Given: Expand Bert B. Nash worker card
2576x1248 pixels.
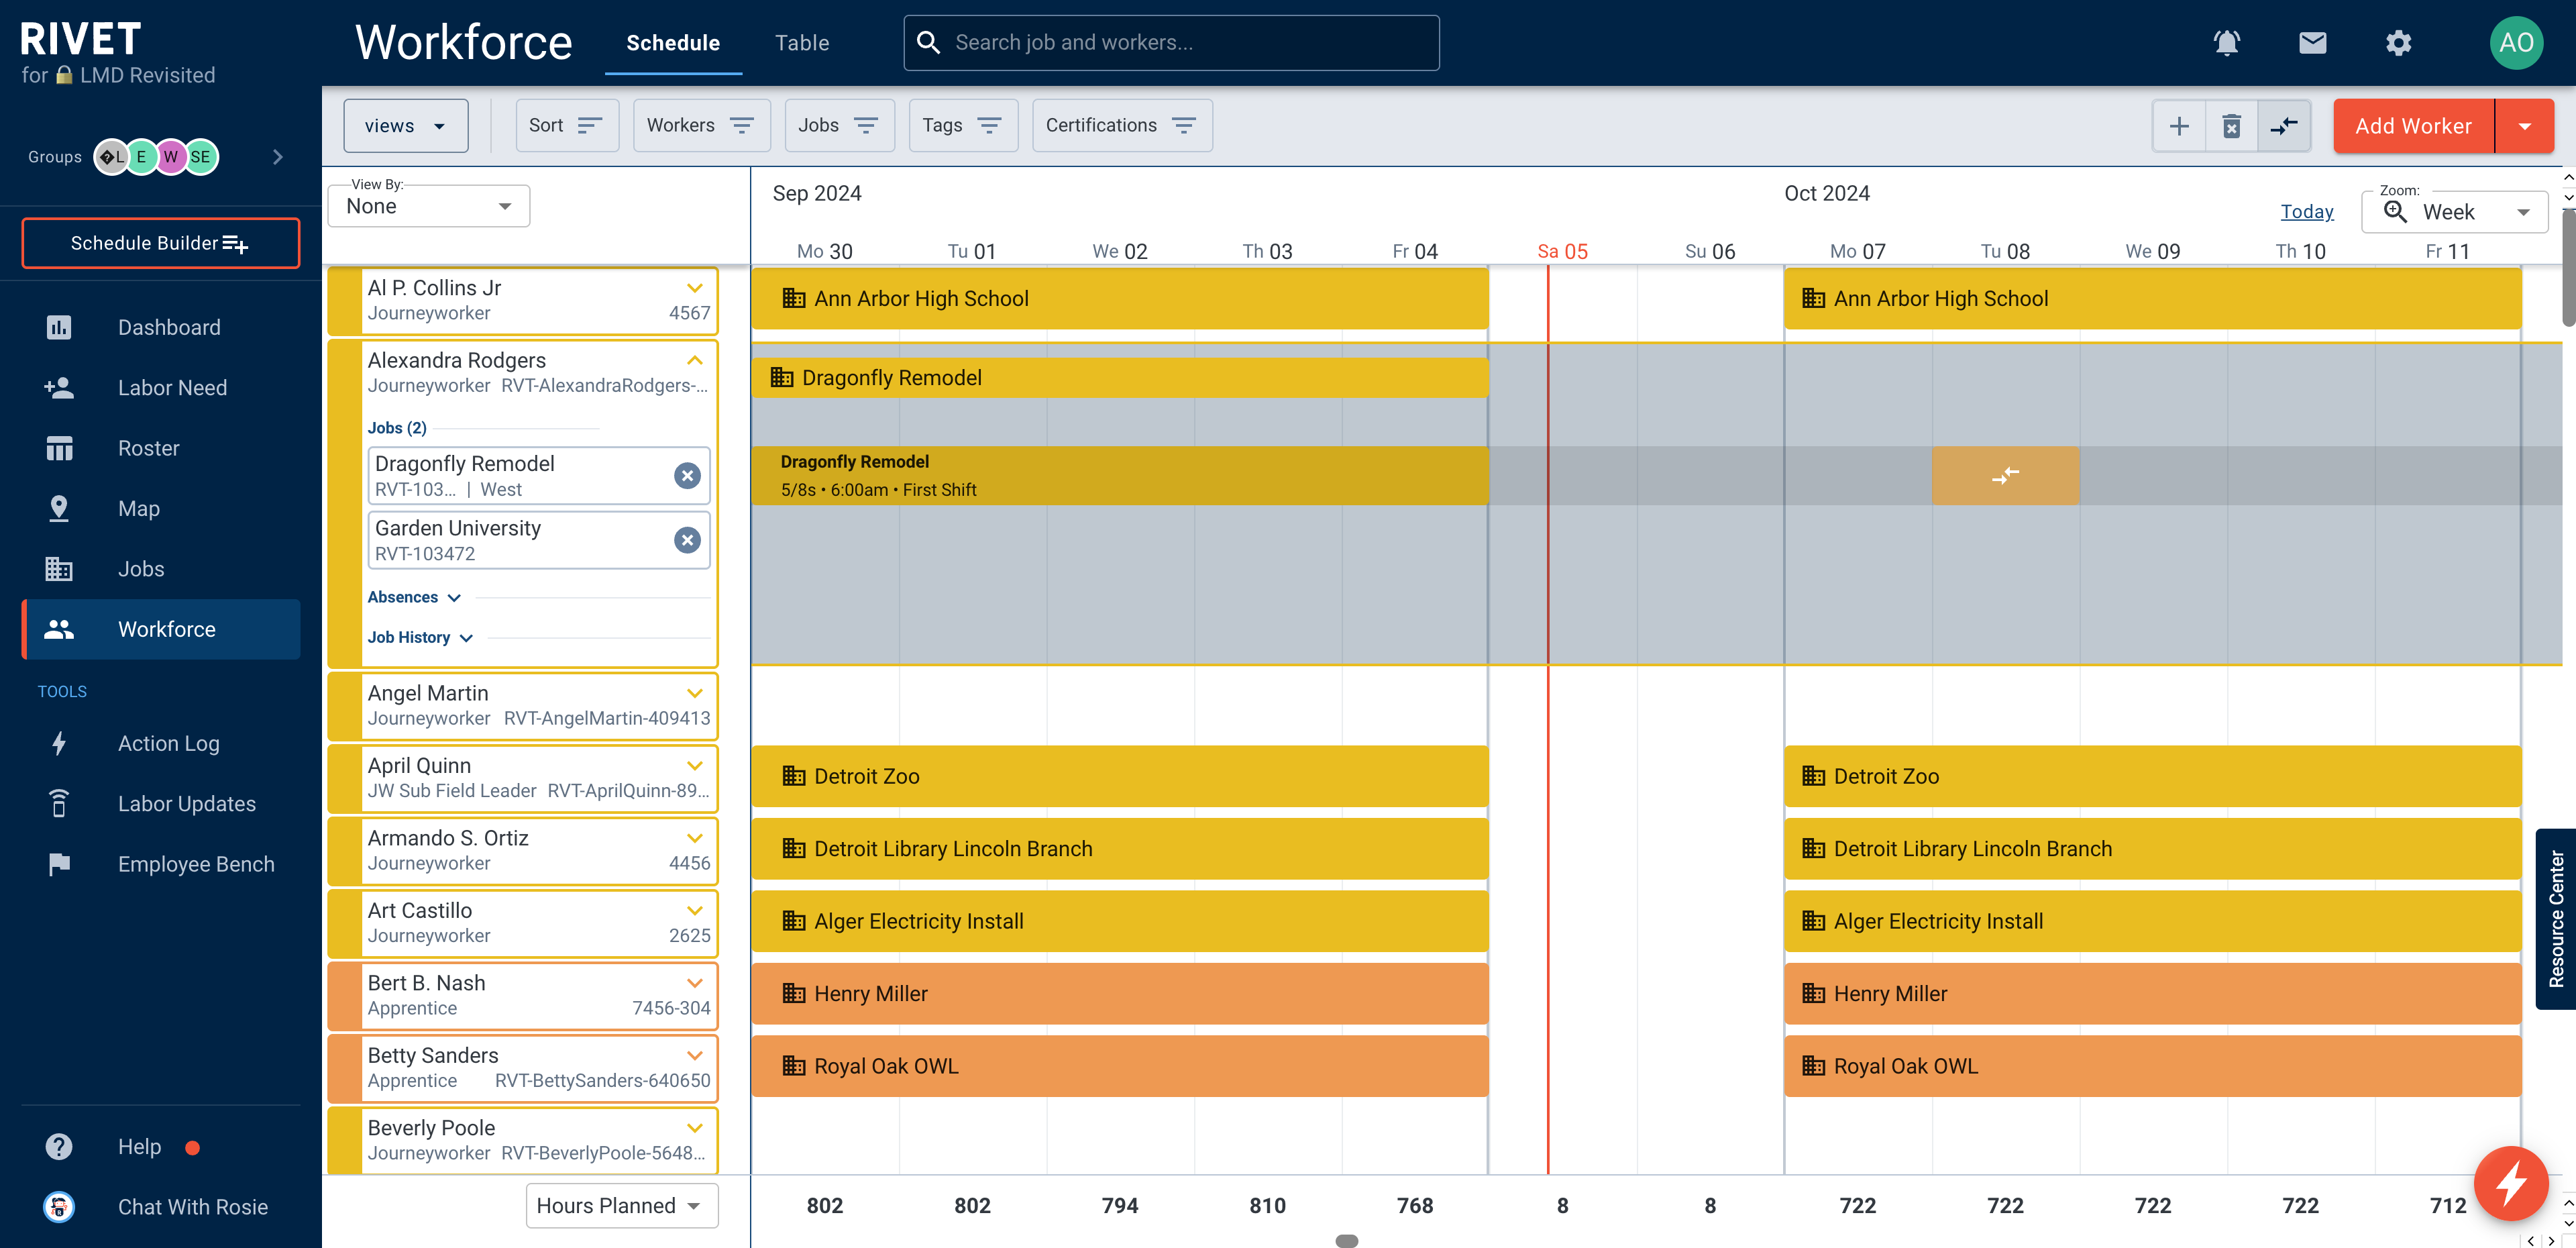Looking at the screenshot, I should 695,983.
